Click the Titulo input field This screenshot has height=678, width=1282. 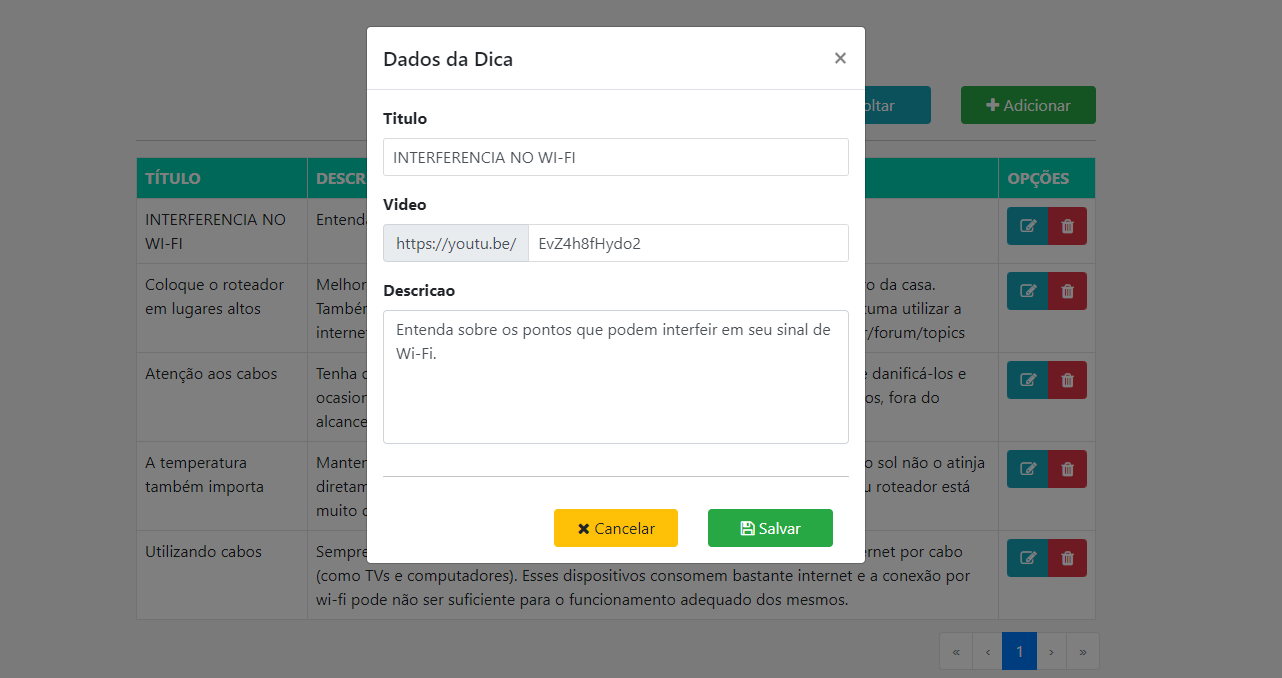[615, 157]
